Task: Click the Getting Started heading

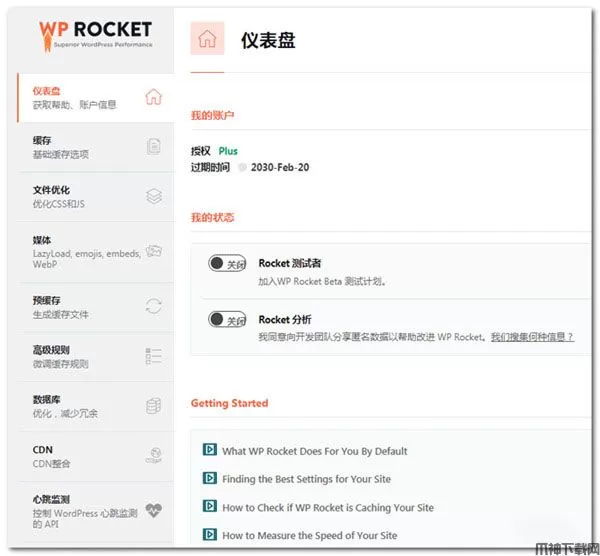Action: pos(230,403)
